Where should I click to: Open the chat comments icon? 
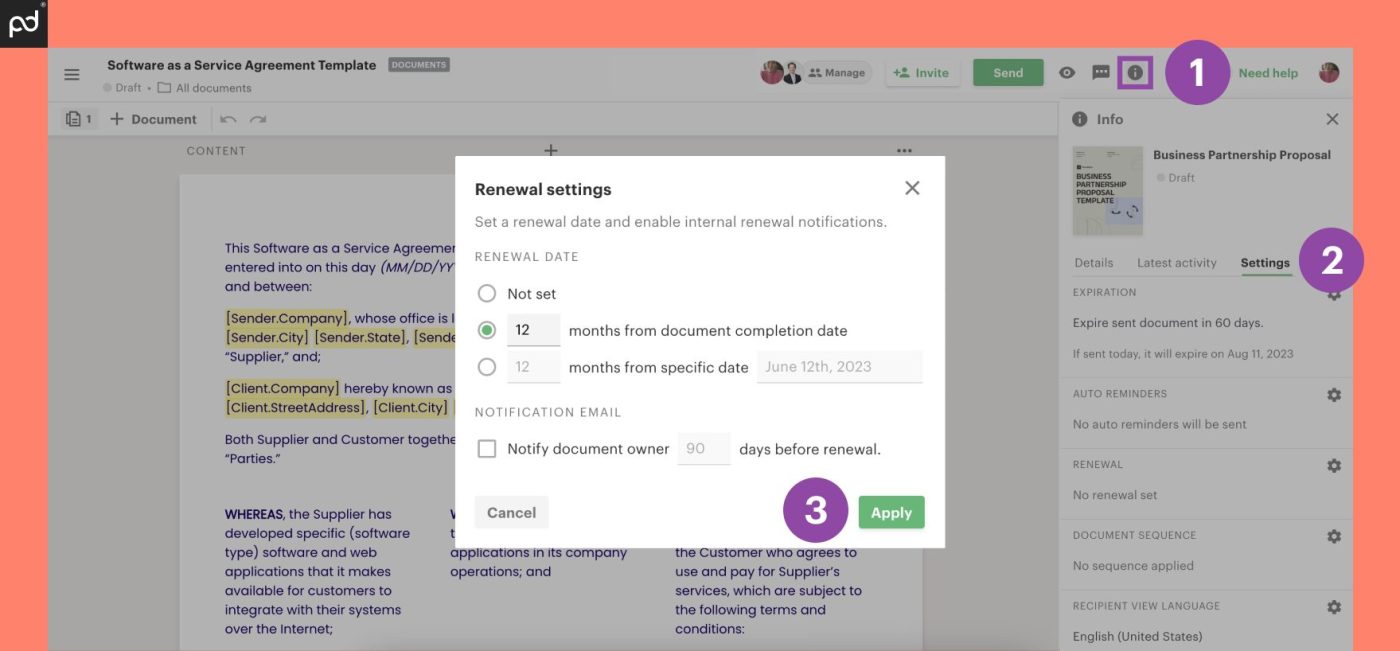tap(1101, 73)
